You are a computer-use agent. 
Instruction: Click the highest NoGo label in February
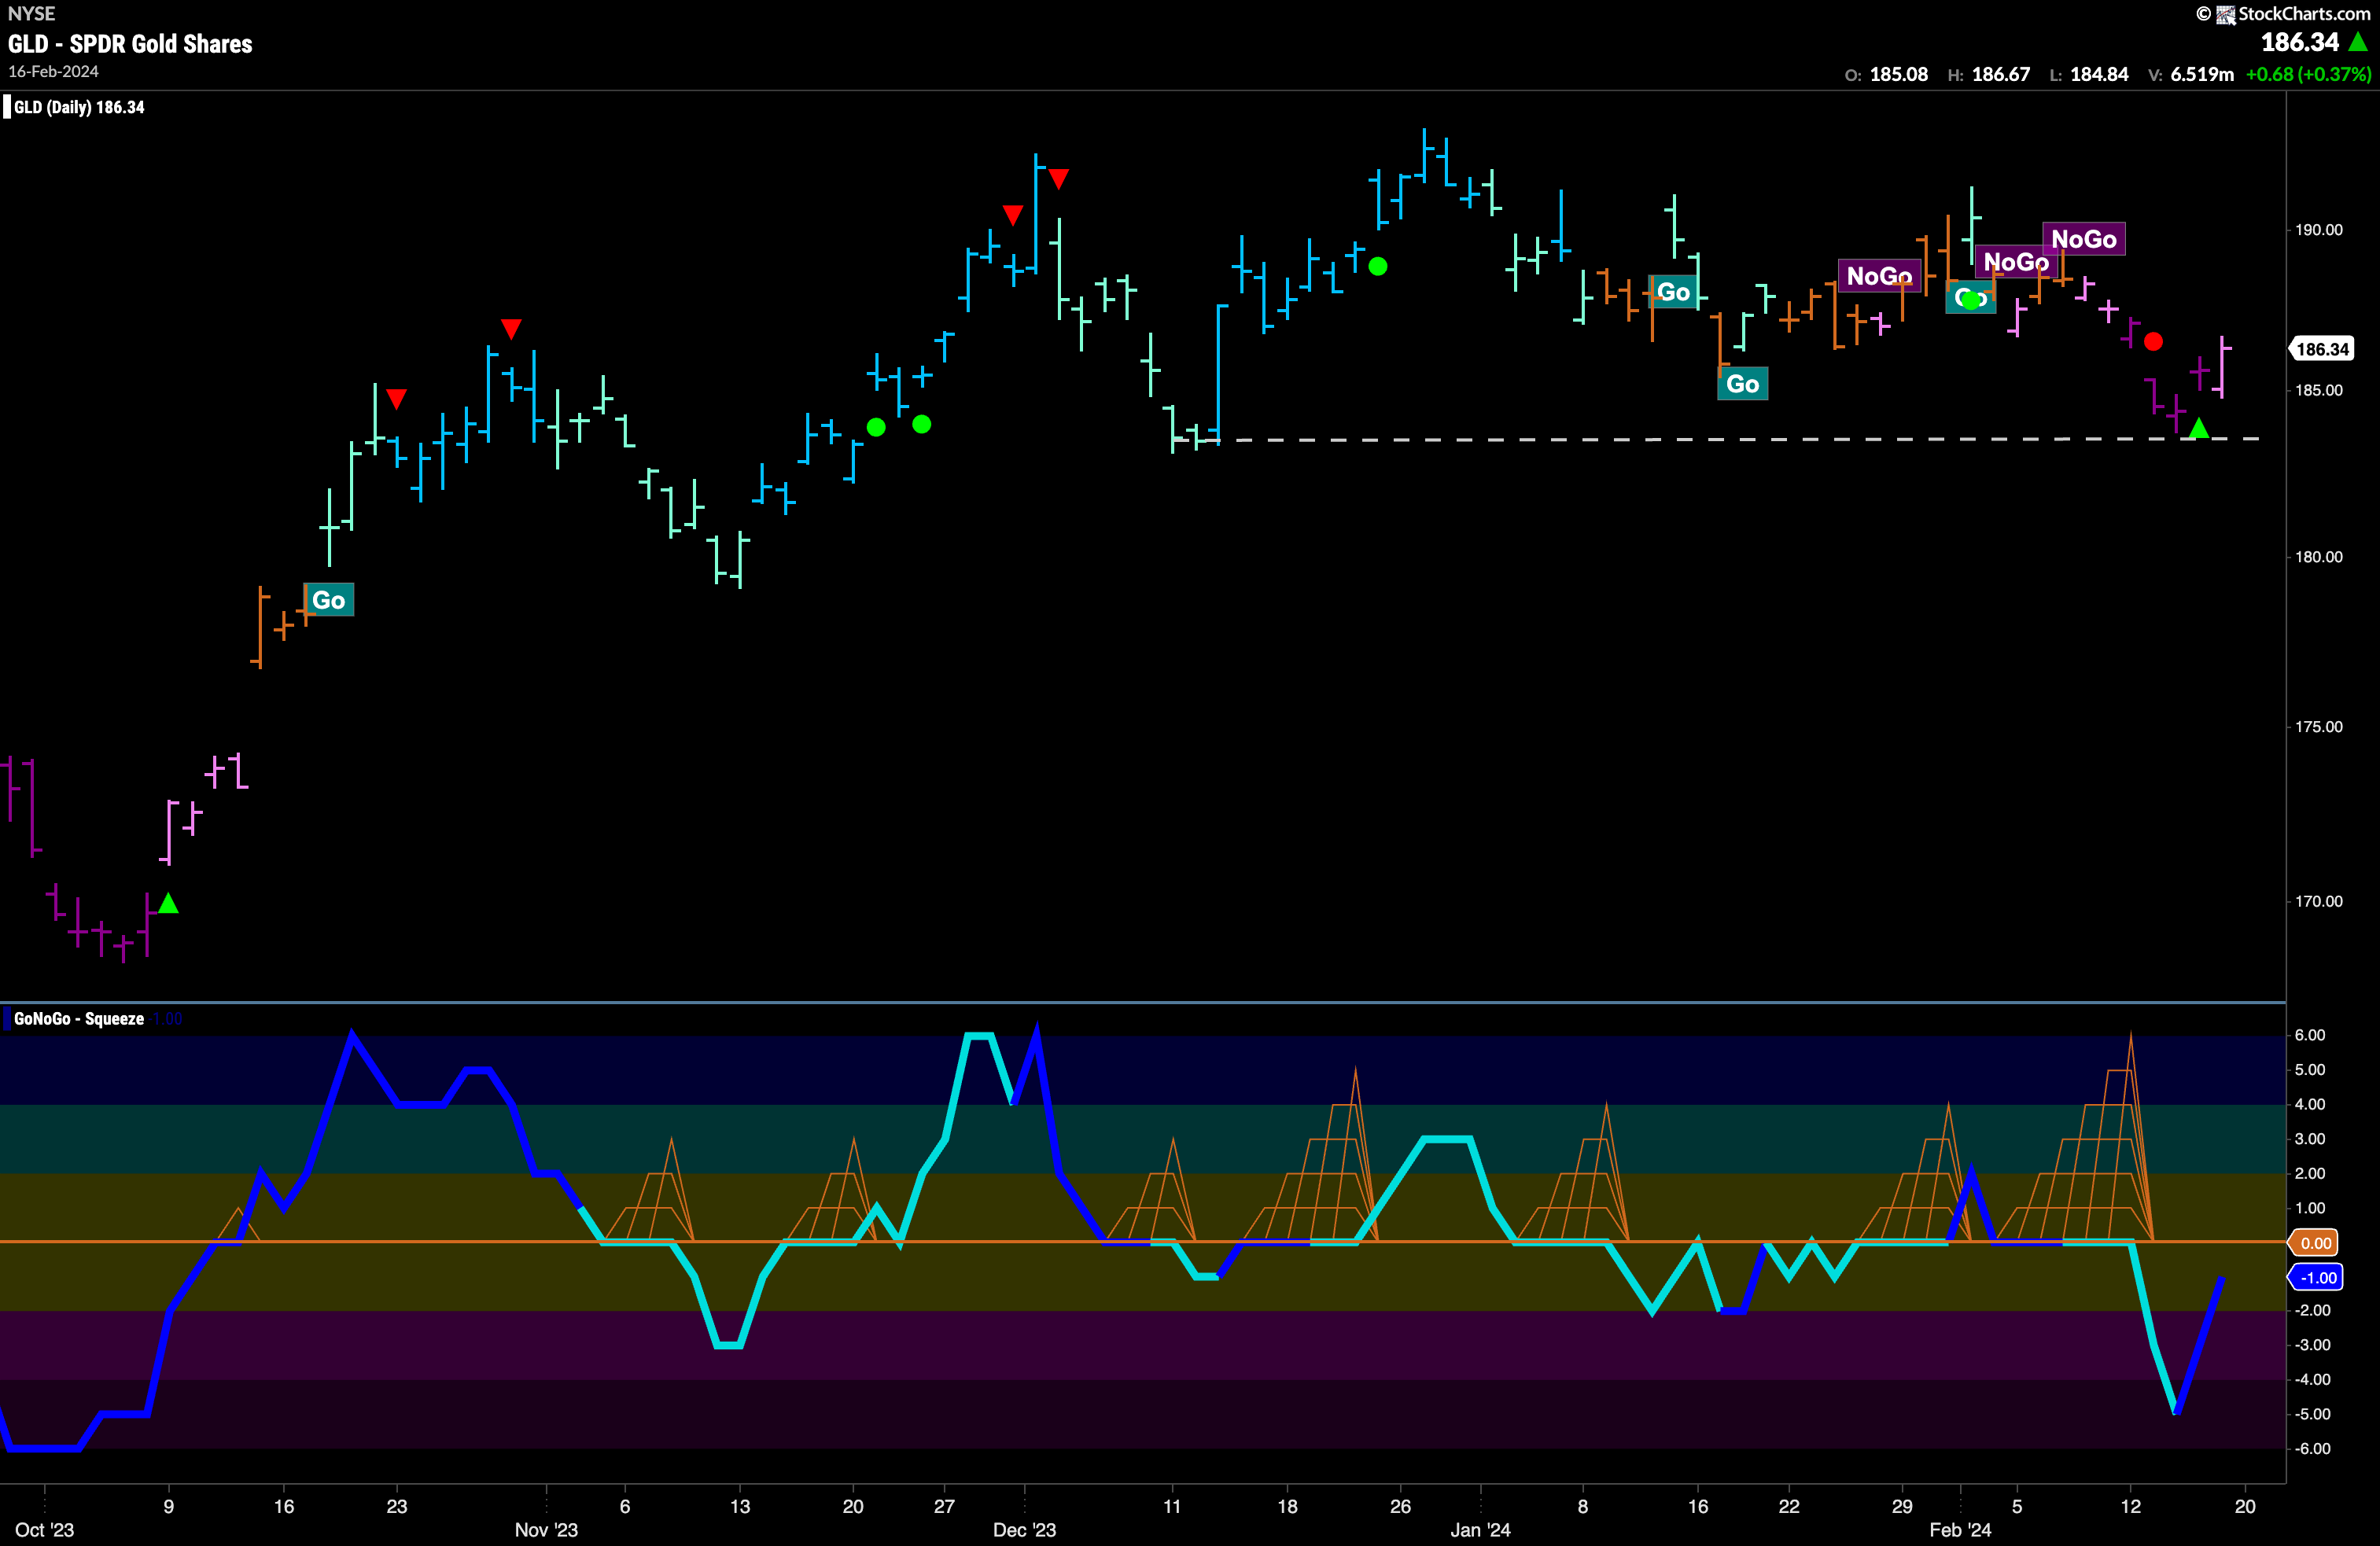2084,239
